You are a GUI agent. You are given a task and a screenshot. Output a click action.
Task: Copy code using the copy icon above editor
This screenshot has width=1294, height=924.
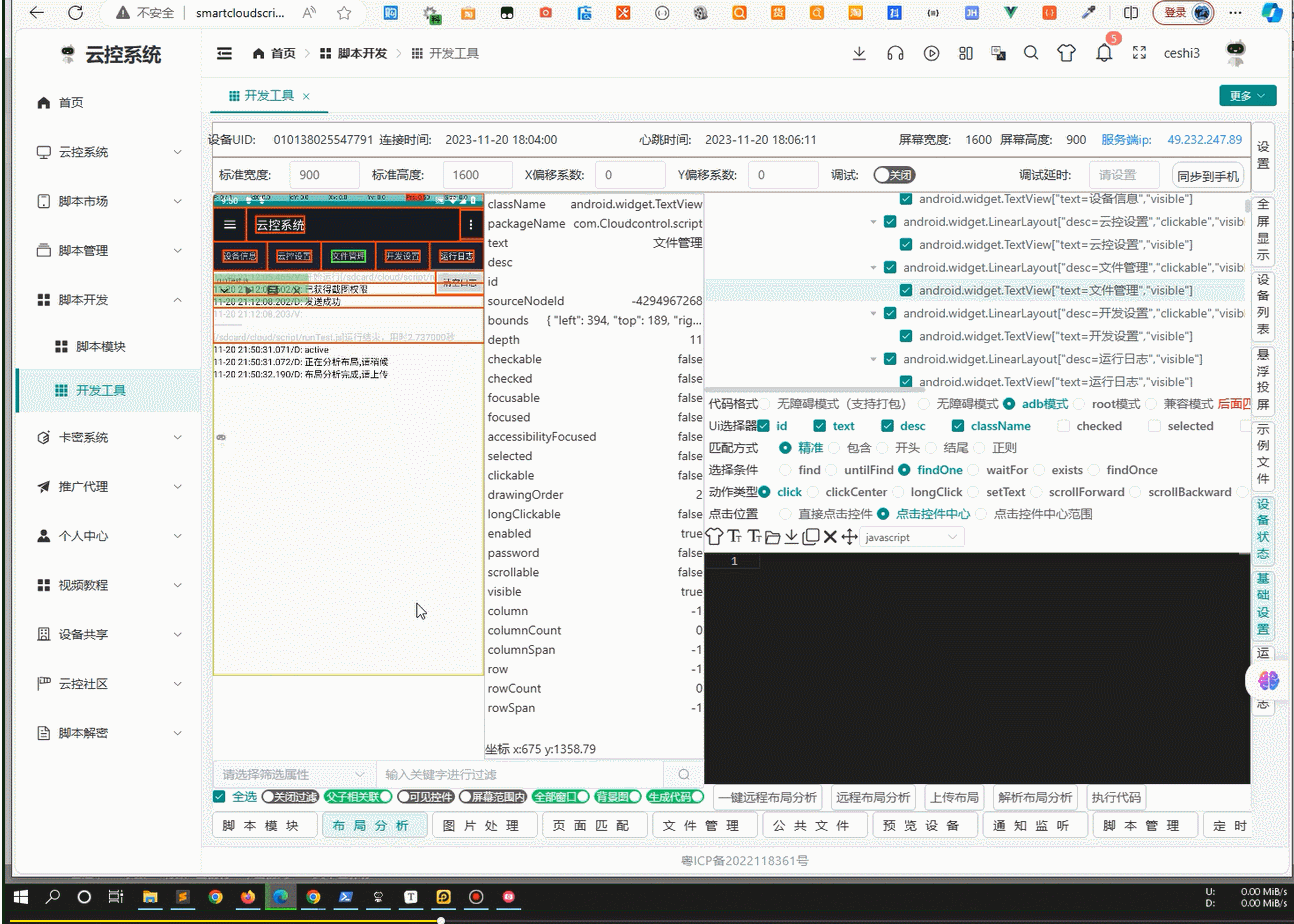coord(809,536)
